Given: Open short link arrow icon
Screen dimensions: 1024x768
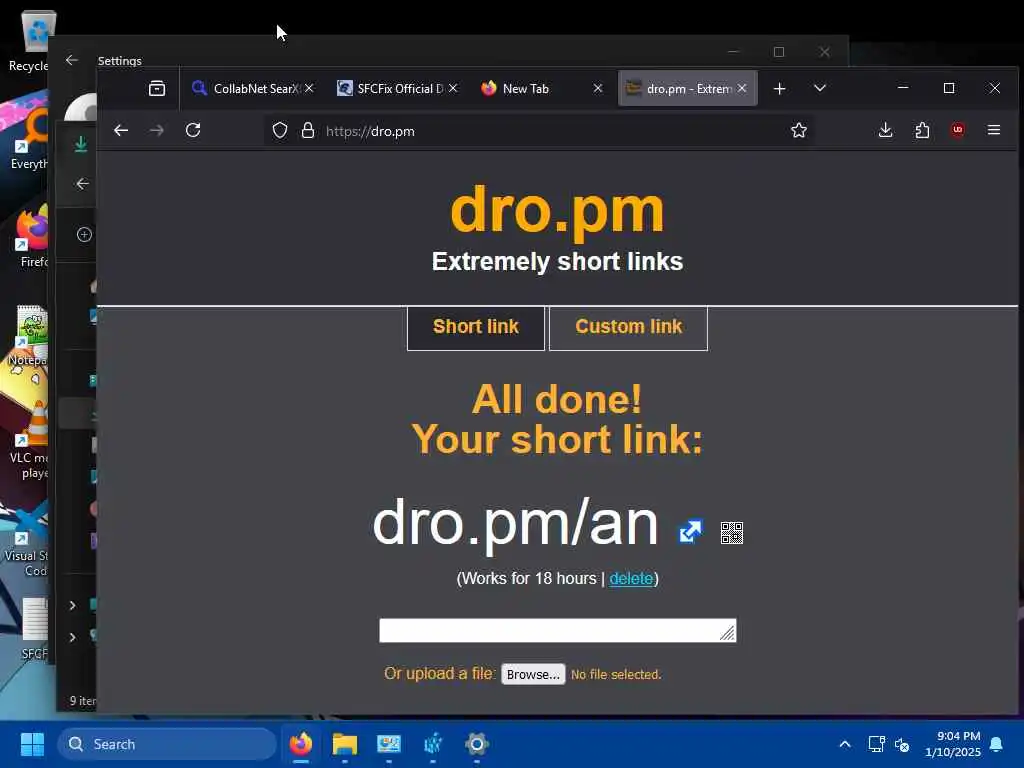Looking at the screenshot, I should [690, 532].
